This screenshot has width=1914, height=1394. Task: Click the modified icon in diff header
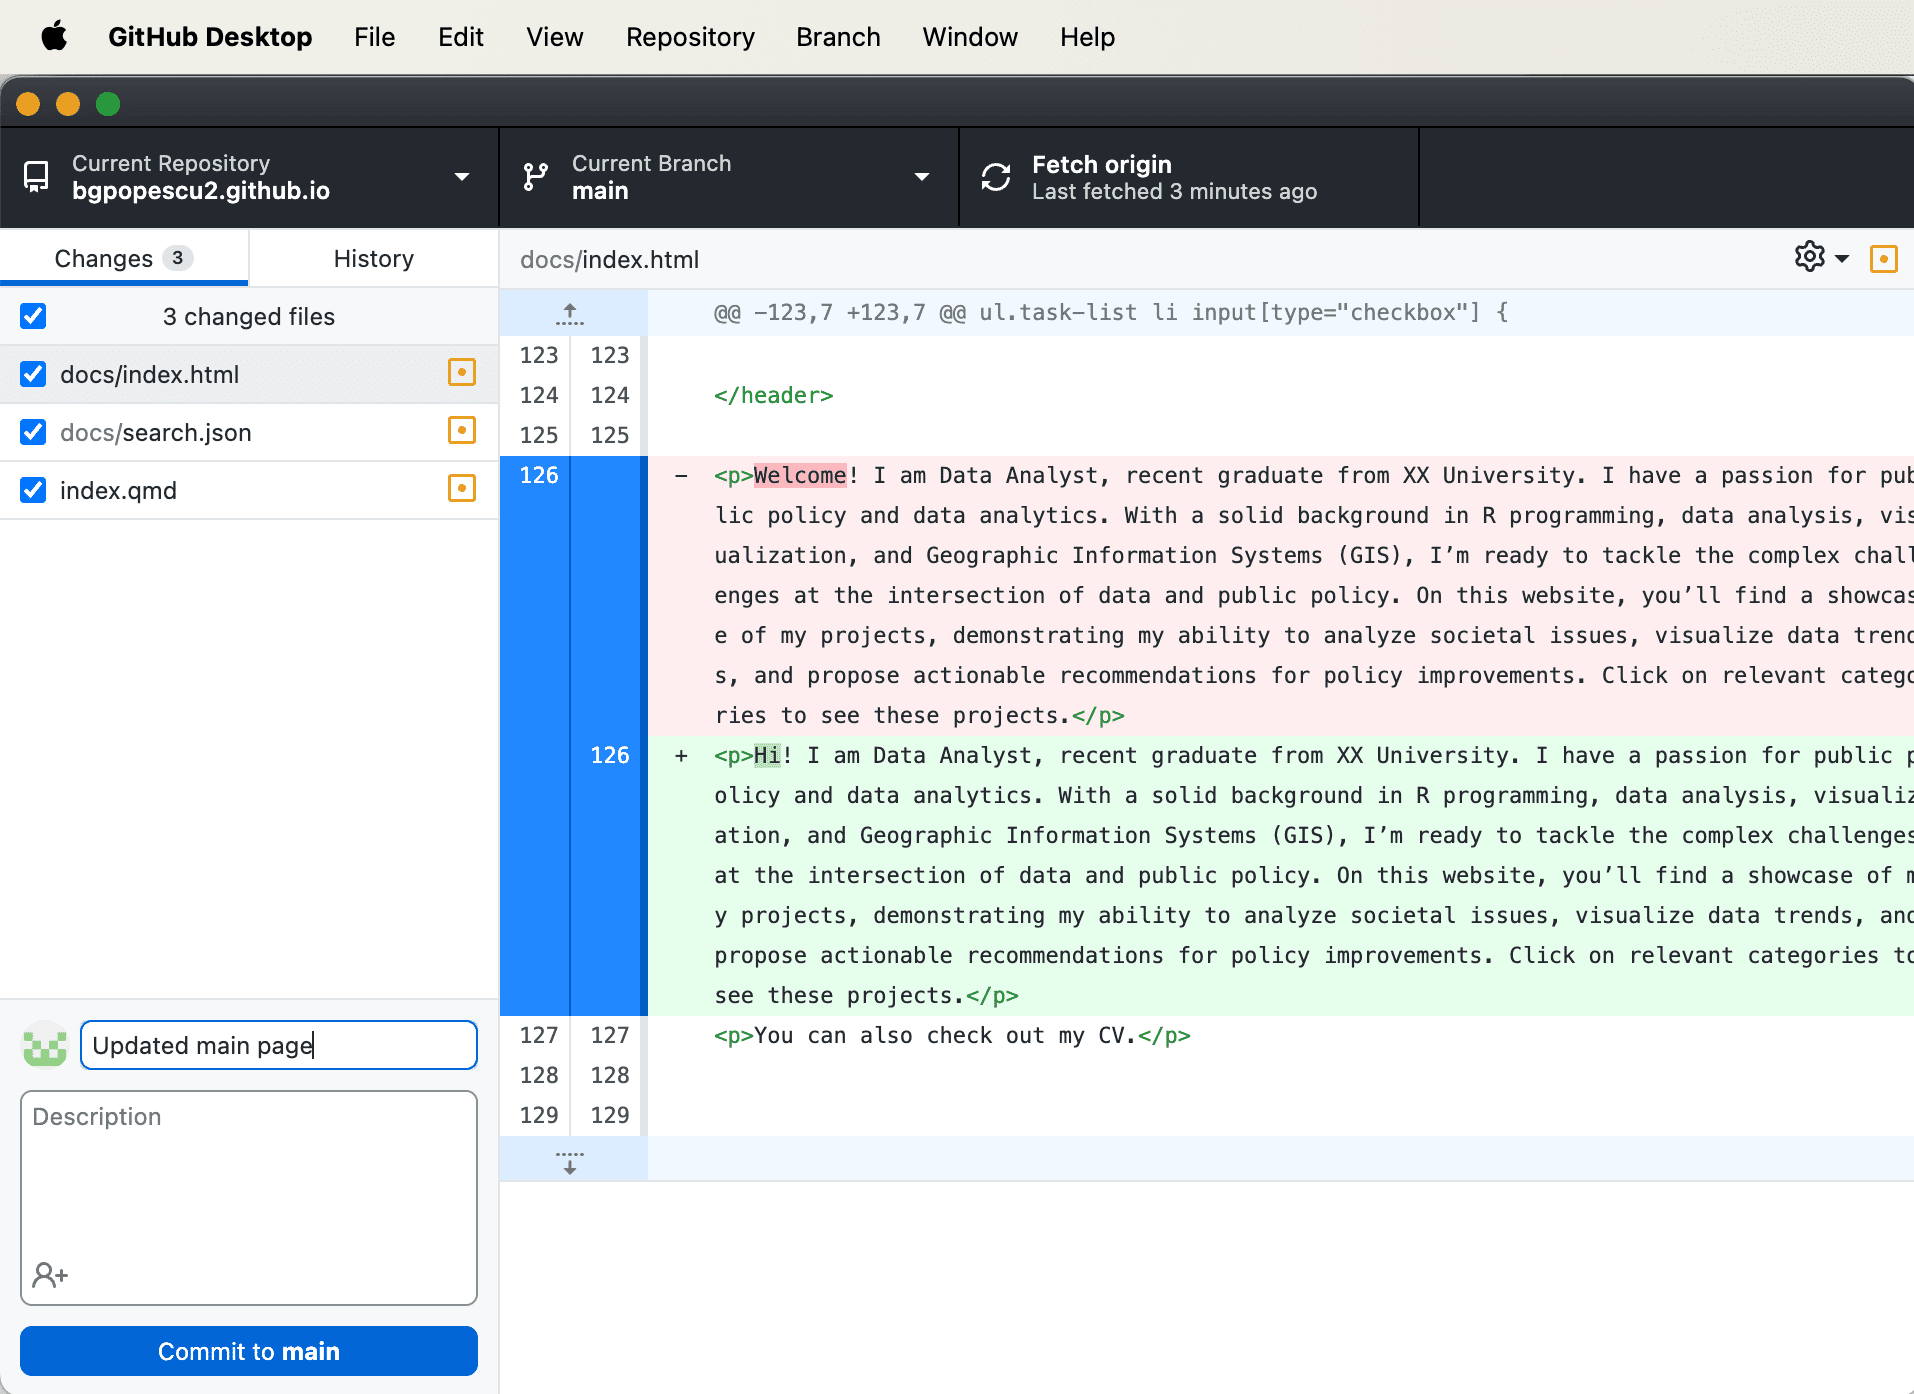pos(1883,259)
